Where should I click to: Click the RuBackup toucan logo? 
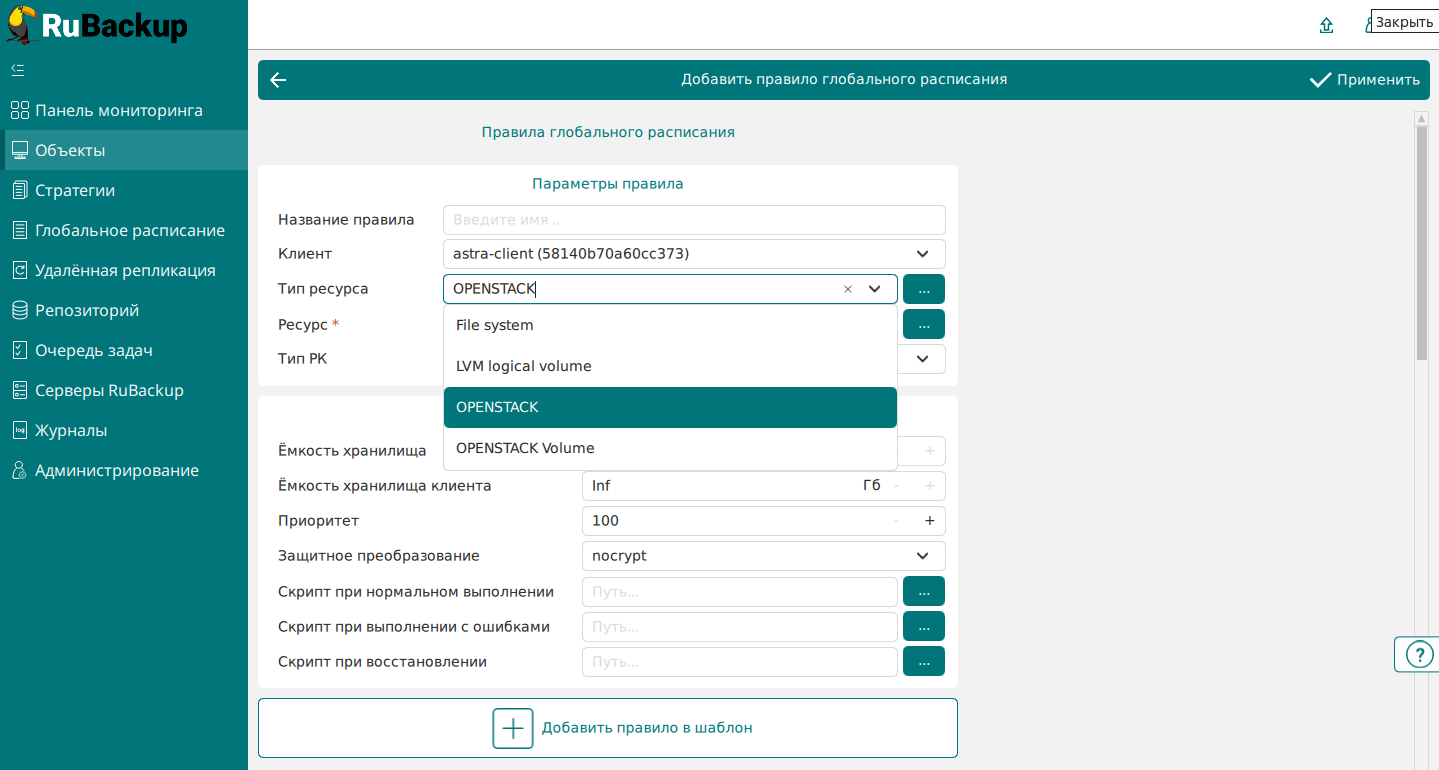(22, 25)
